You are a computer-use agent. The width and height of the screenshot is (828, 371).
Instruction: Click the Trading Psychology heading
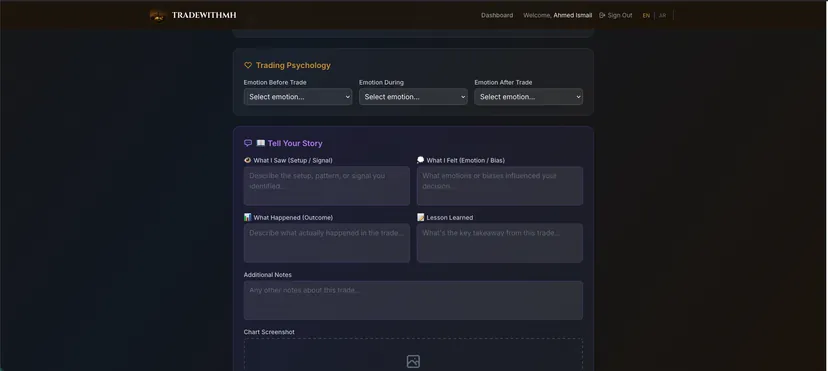pos(293,65)
